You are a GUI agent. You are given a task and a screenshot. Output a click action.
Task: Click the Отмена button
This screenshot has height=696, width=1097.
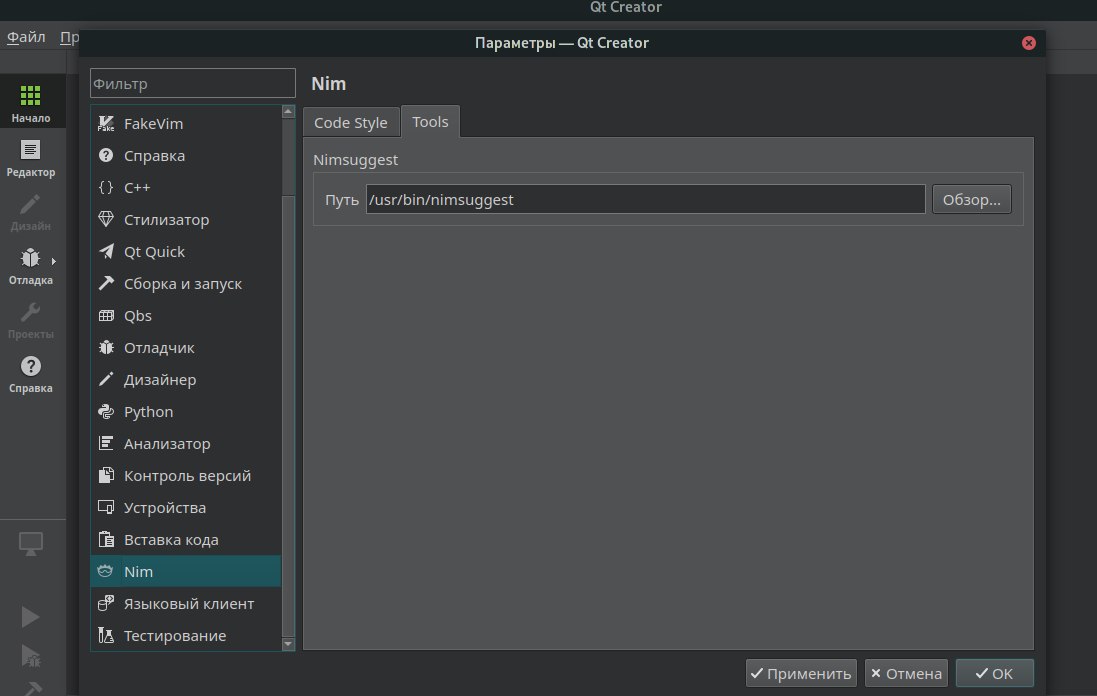pos(906,673)
